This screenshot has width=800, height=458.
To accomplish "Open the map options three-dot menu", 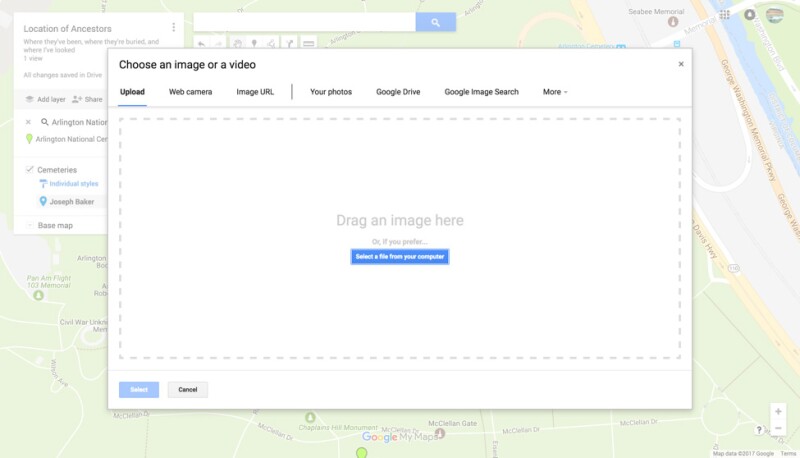I will point(173,27).
